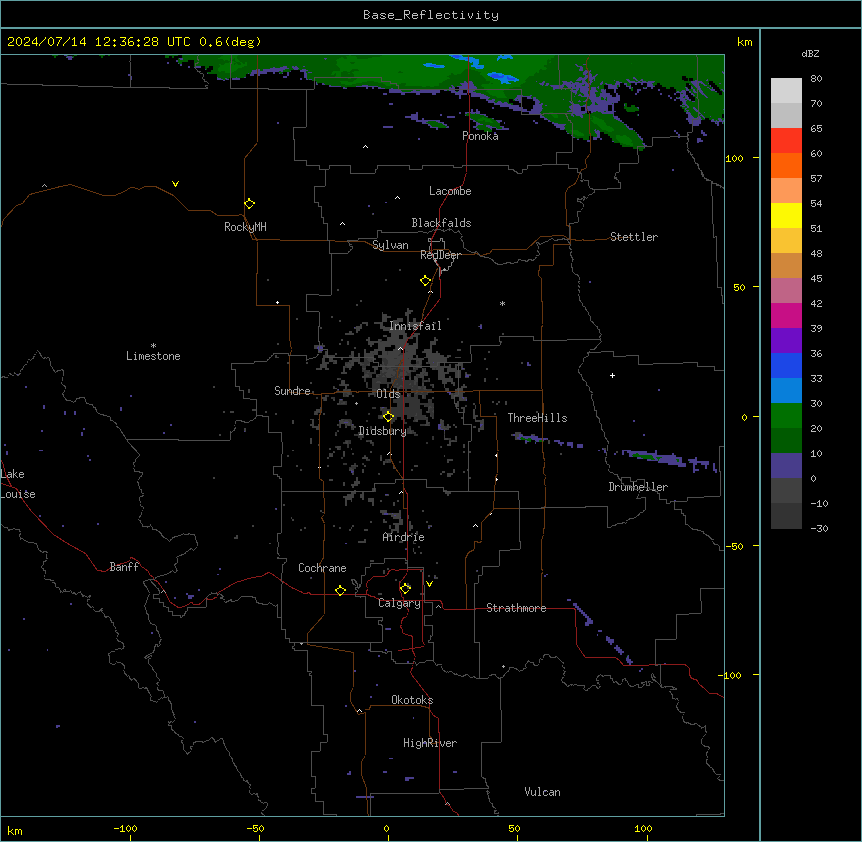862x842 pixels.
Task: Click the Ponoka city label
Action: click(480, 136)
